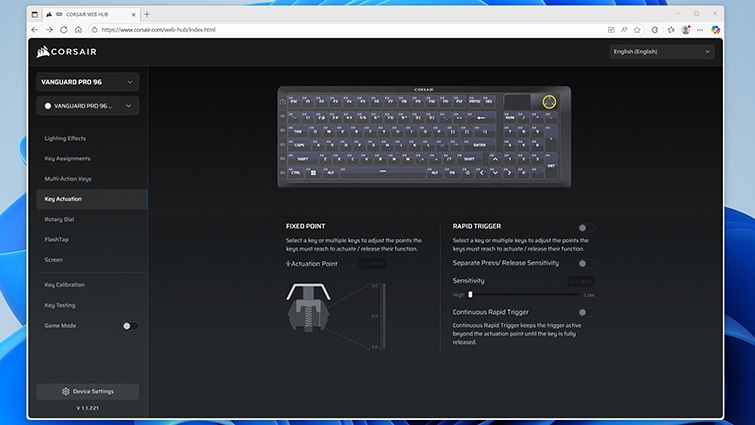755x425 pixels.
Task: Click the Sensitivity slider handle
Action: pyautogui.click(x=470, y=295)
